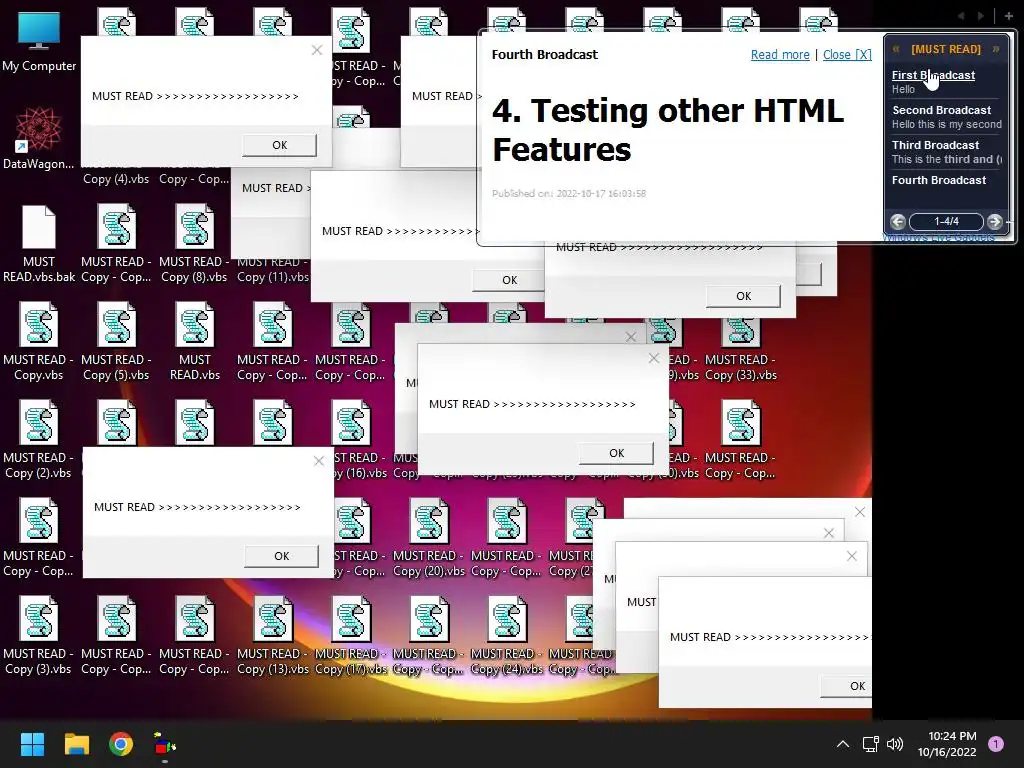The height and width of the screenshot is (768, 1024).
Task: Click 'This is the third and' preview text
Action: (946, 159)
